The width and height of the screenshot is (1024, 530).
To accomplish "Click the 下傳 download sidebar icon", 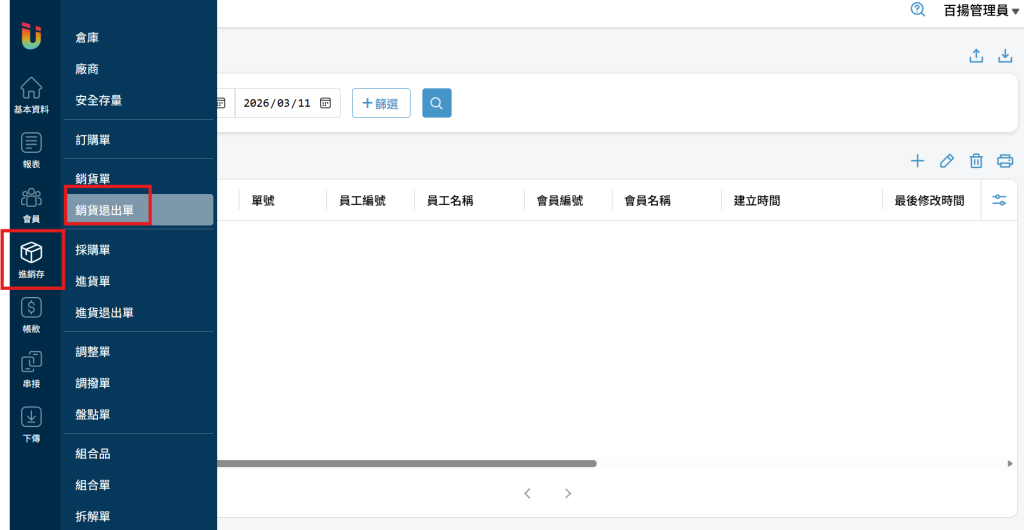I will (x=31, y=423).
